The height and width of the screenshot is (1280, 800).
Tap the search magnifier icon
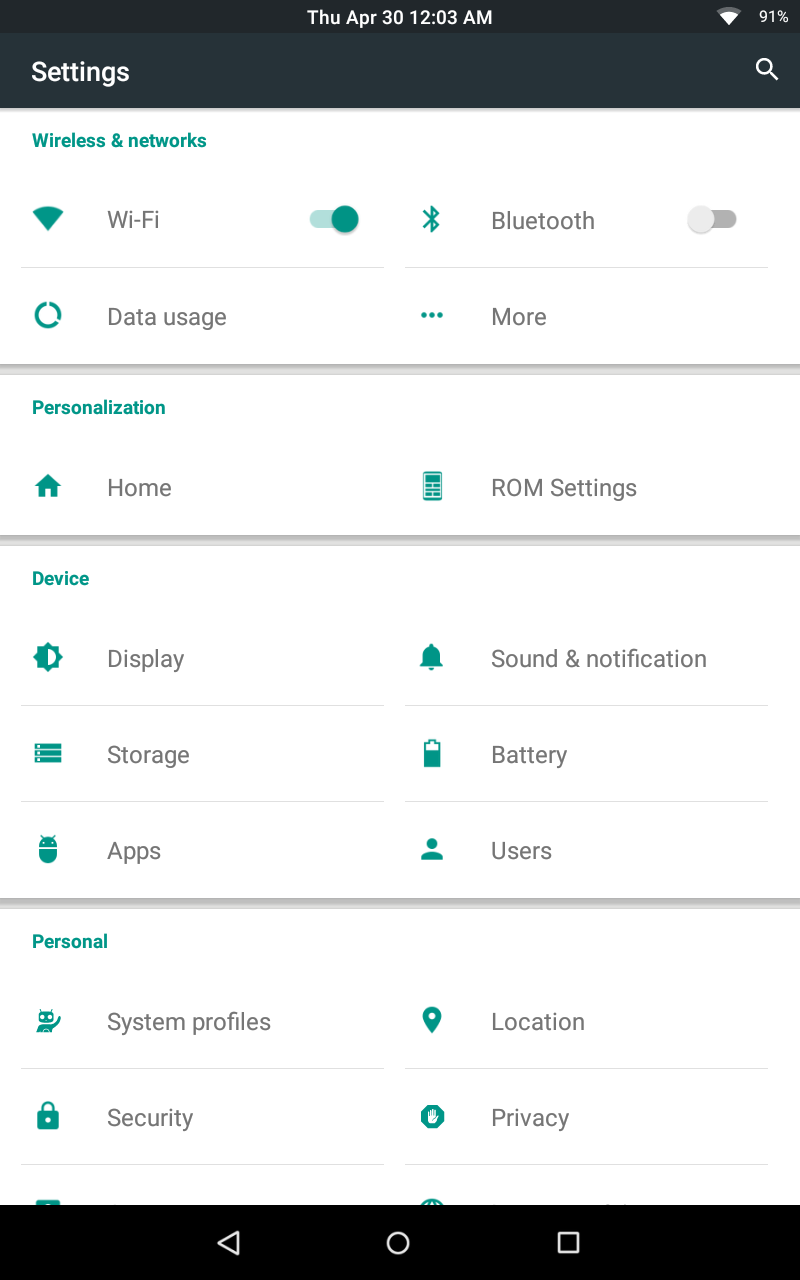click(x=767, y=70)
